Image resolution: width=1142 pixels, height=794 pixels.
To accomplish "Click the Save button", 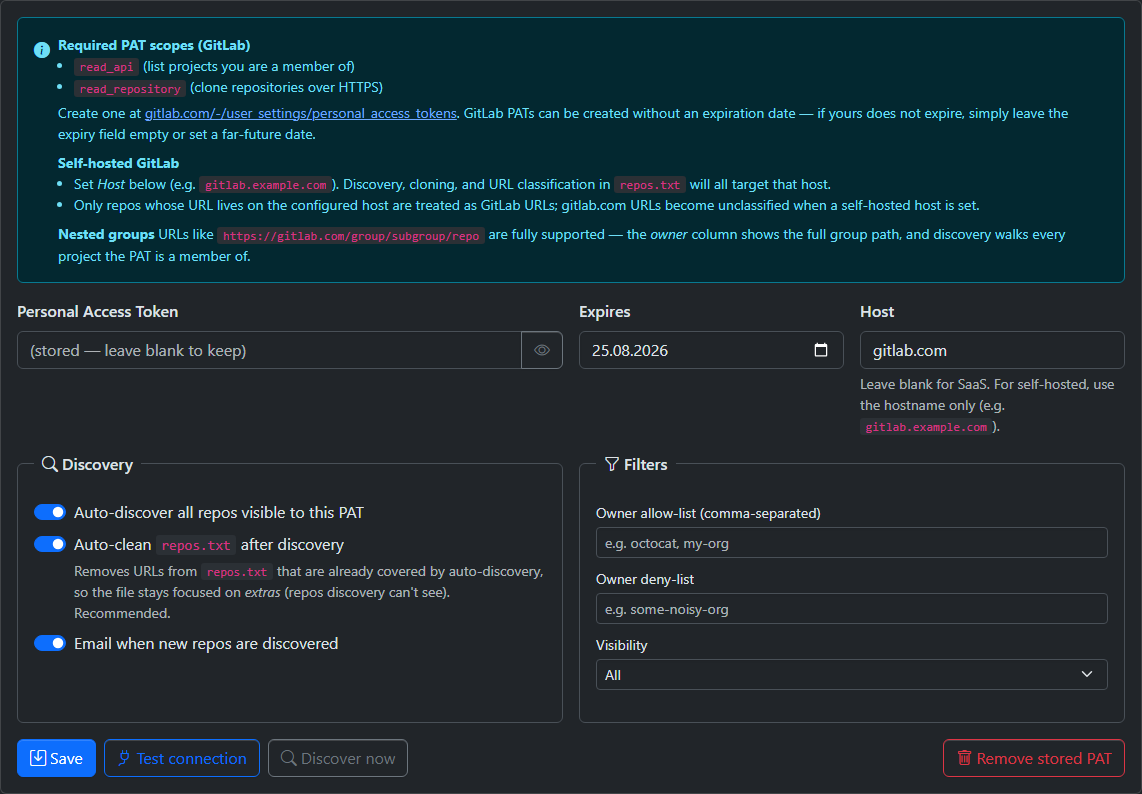I will pyautogui.click(x=56, y=758).
